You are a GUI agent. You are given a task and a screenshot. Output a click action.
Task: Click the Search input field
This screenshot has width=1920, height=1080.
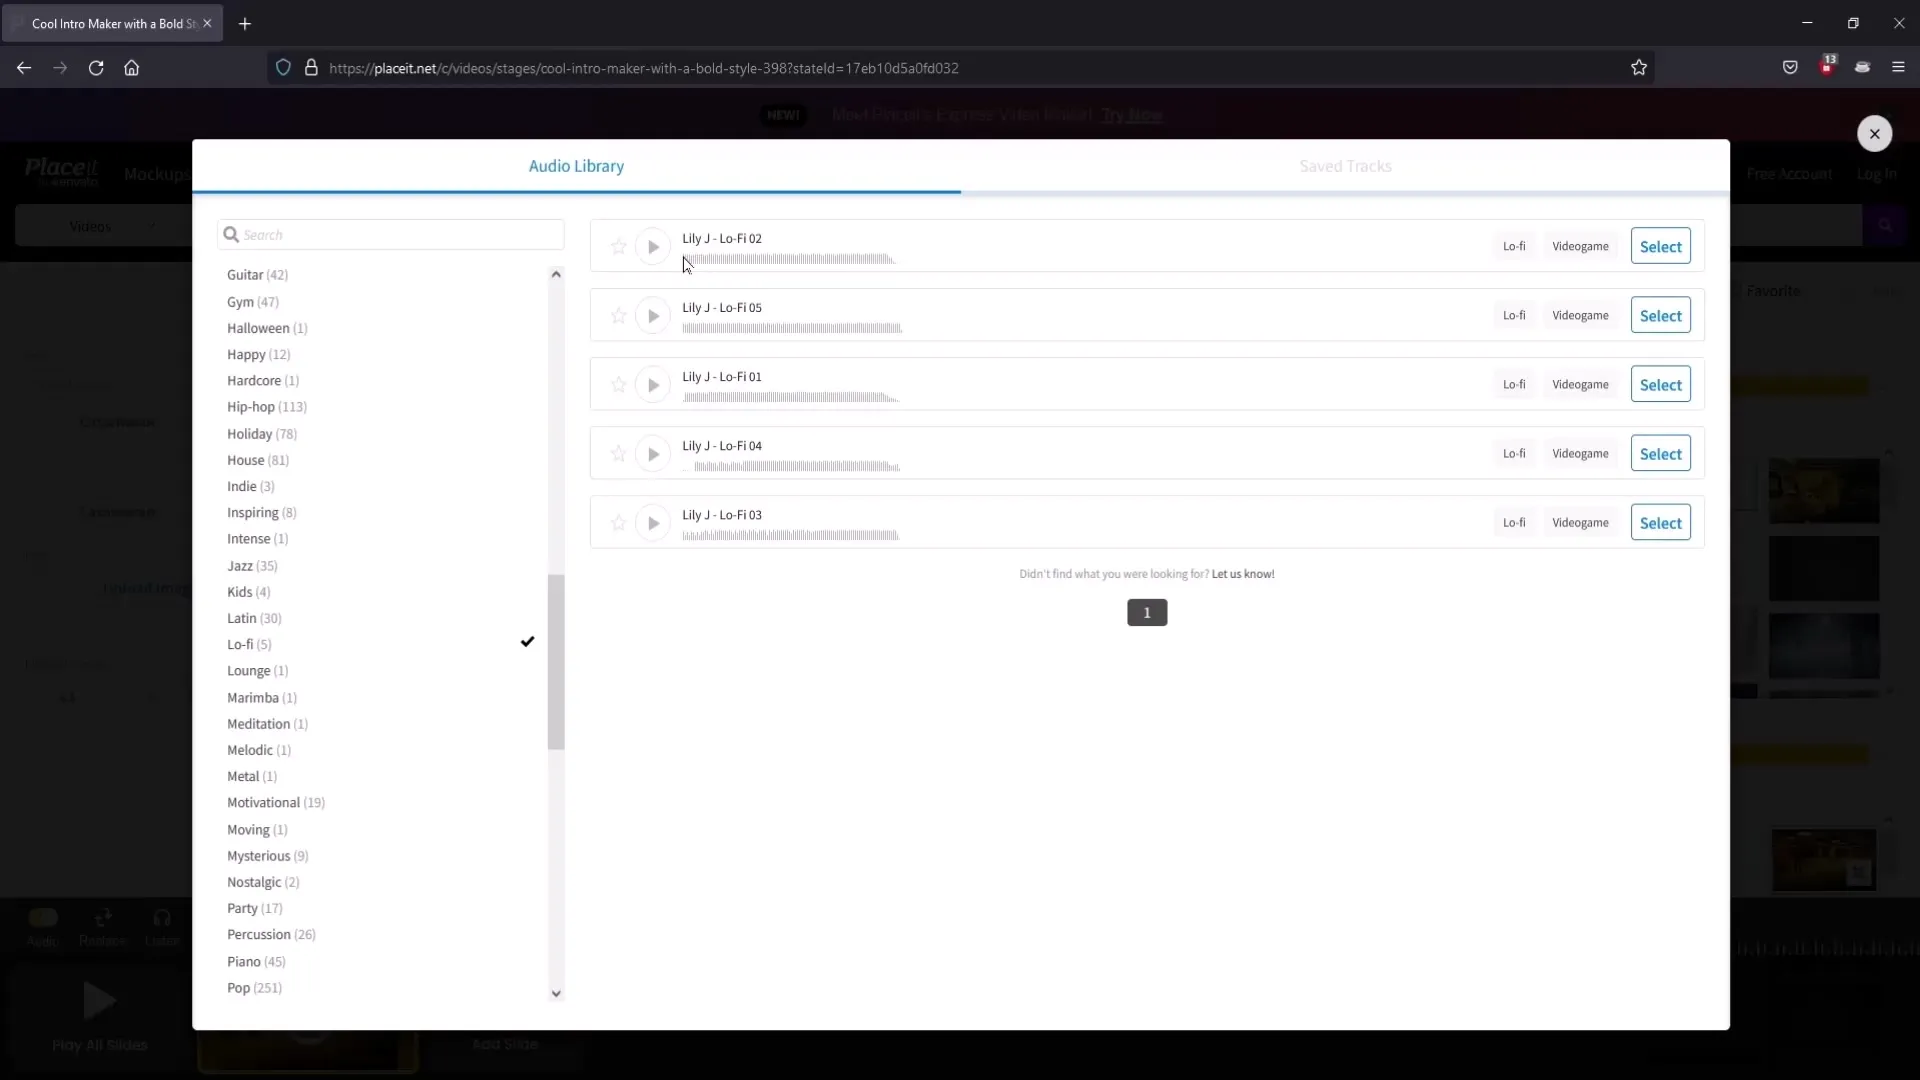tap(390, 235)
